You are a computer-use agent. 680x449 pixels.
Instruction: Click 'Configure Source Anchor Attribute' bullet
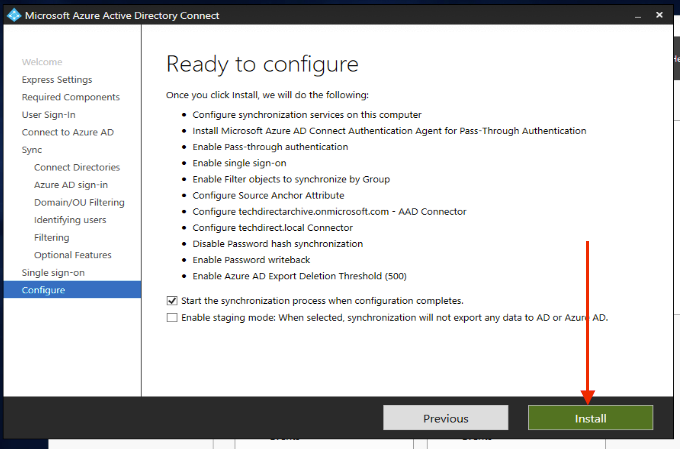268,196
